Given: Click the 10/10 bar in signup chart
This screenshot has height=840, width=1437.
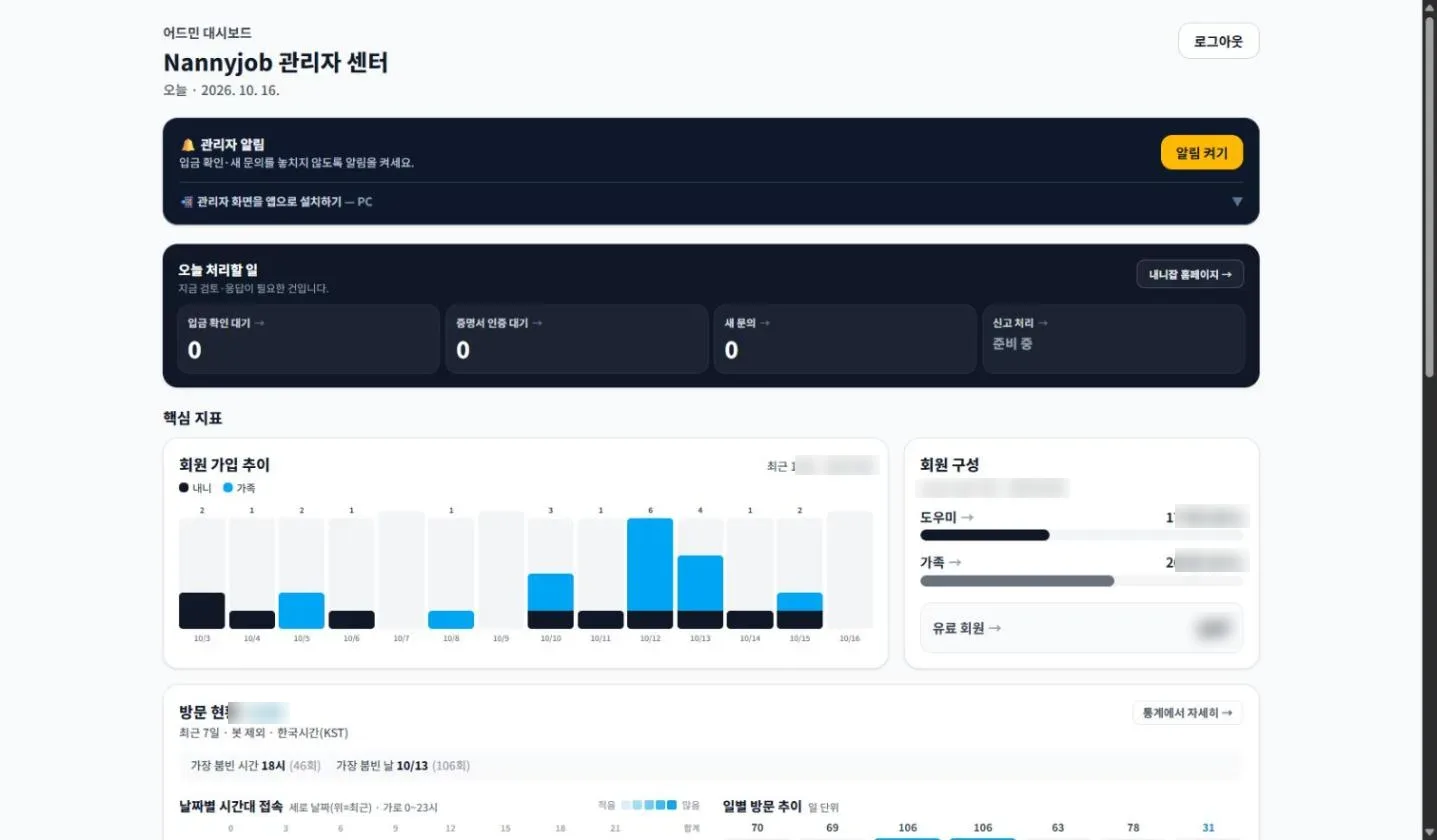Looking at the screenshot, I should tap(550, 601).
